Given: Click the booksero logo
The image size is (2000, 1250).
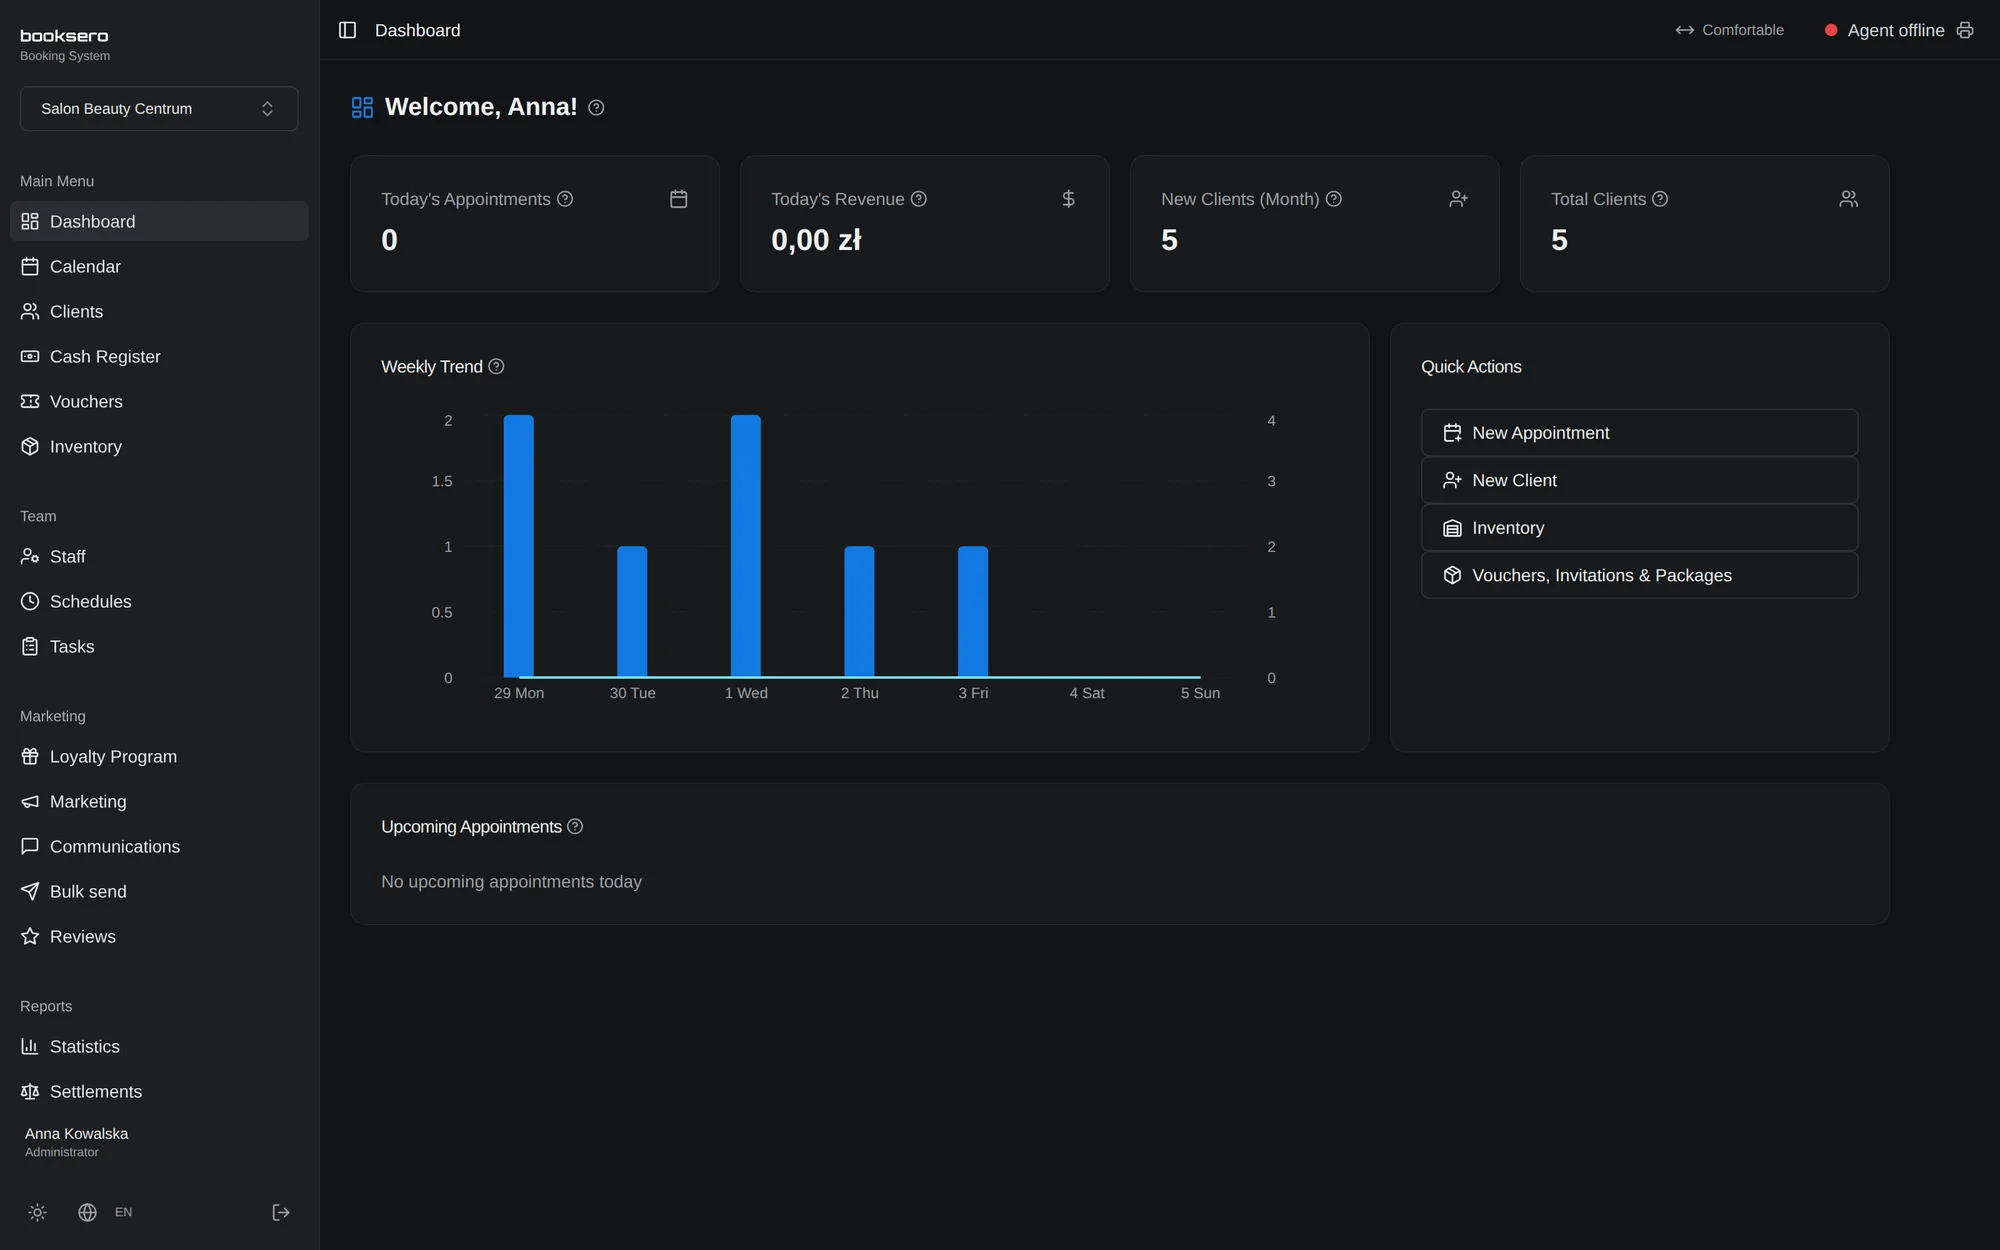Looking at the screenshot, I should 64,36.
